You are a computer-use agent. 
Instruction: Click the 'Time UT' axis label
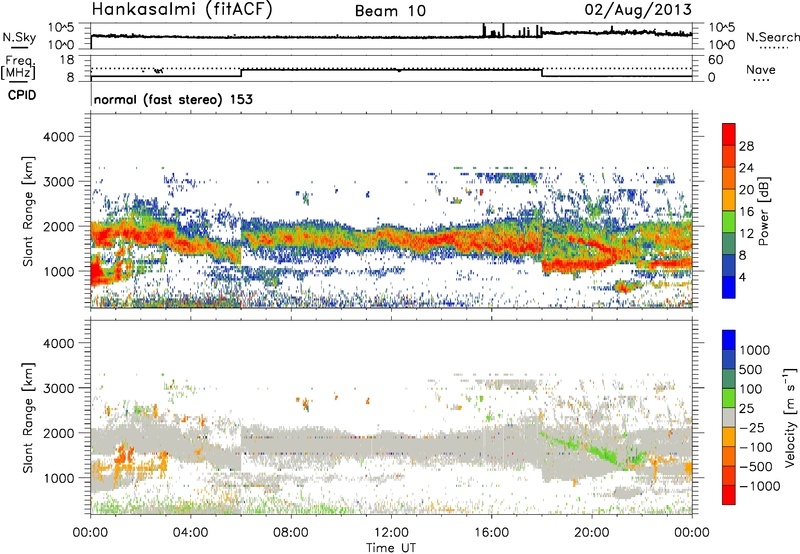coord(391,548)
